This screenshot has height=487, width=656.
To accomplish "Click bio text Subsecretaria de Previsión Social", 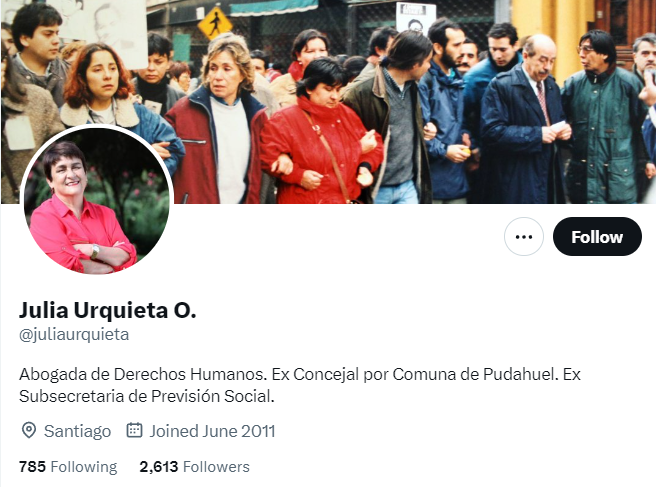I will coord(146,396).
